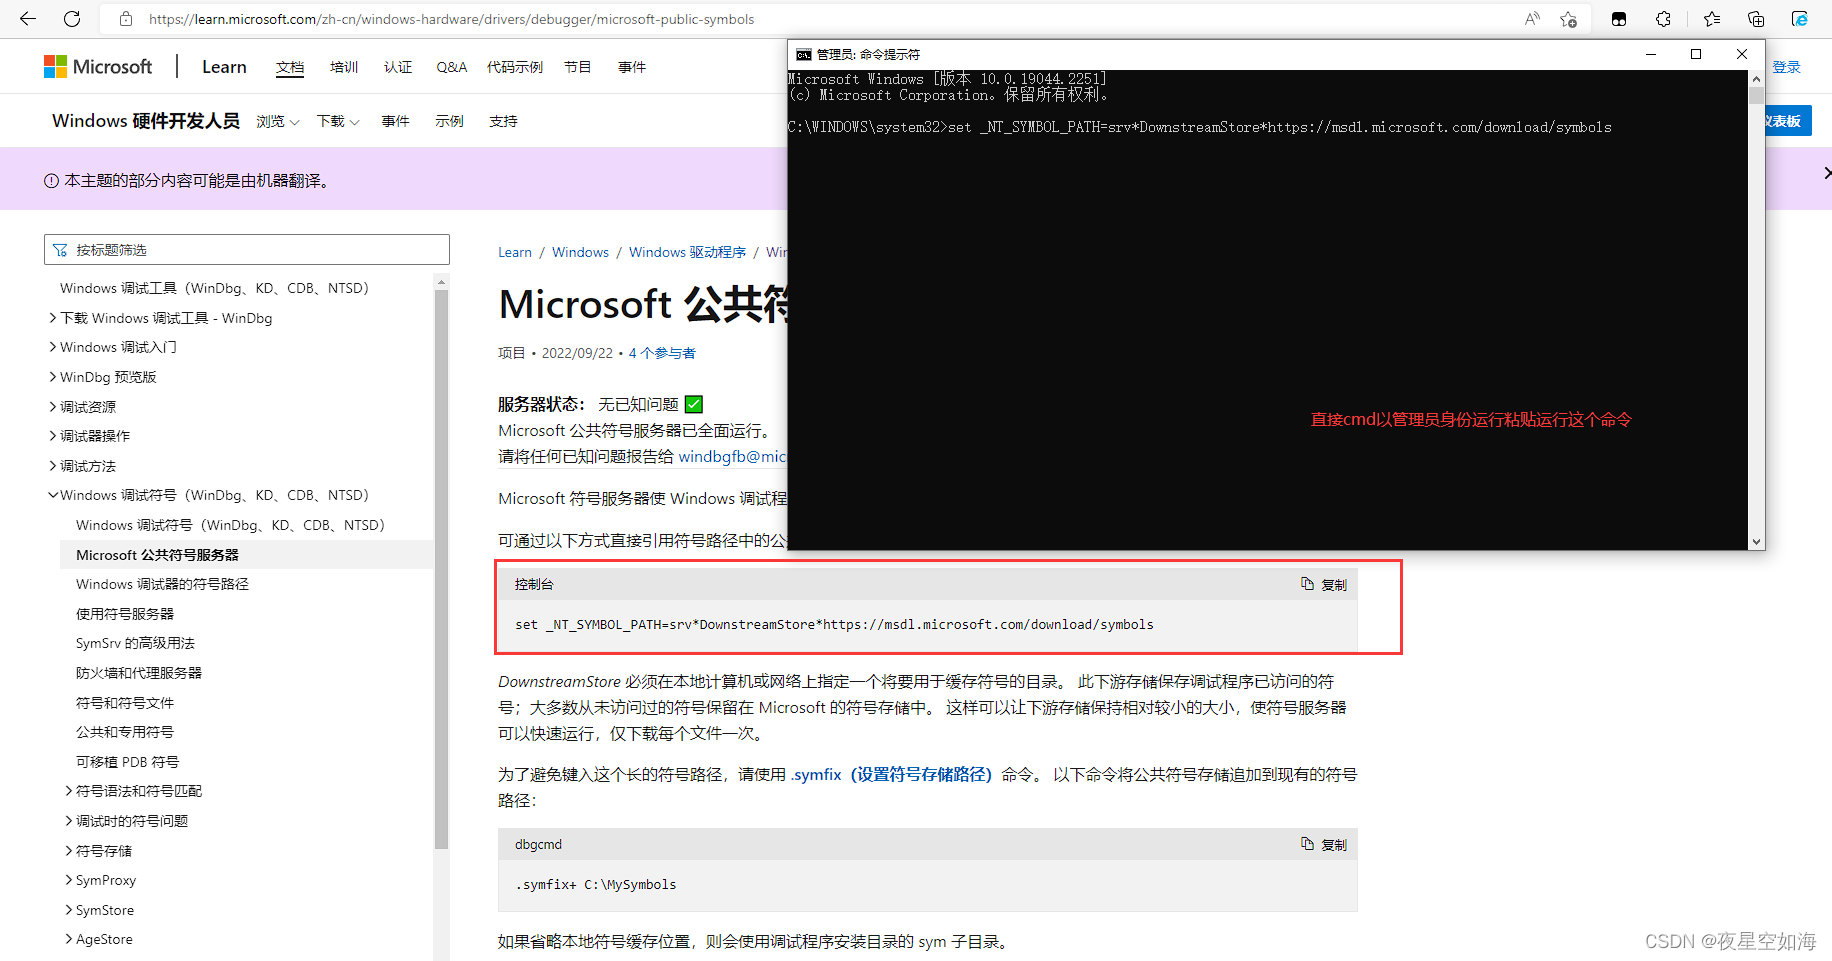View site permissions via address bar icon

[x=124, y=18]
